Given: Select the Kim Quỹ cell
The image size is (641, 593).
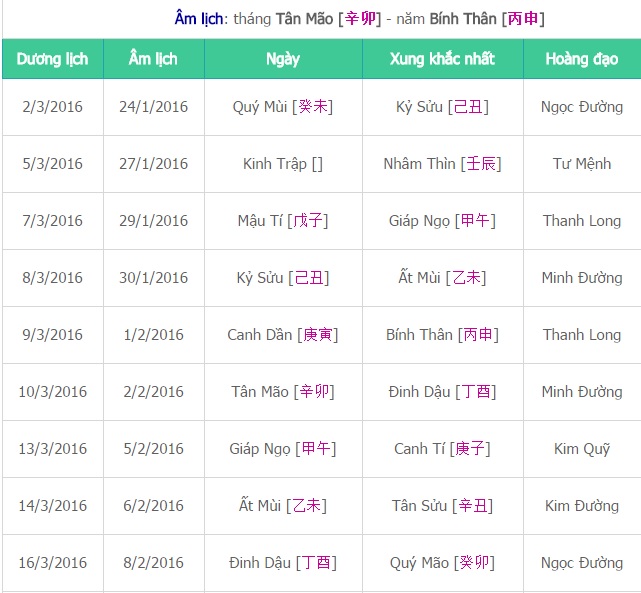Looking at the screenshot, I should tap(582, 449).
